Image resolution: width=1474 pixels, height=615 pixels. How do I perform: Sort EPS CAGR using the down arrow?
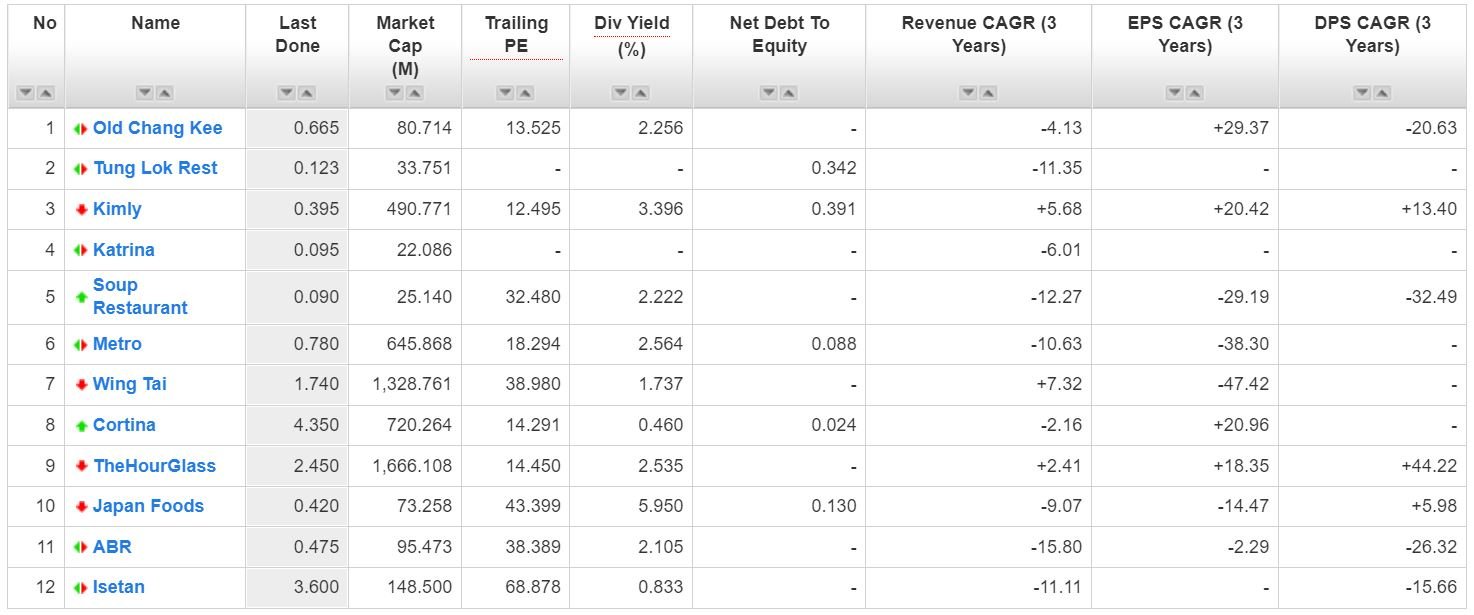point(1175,93)
